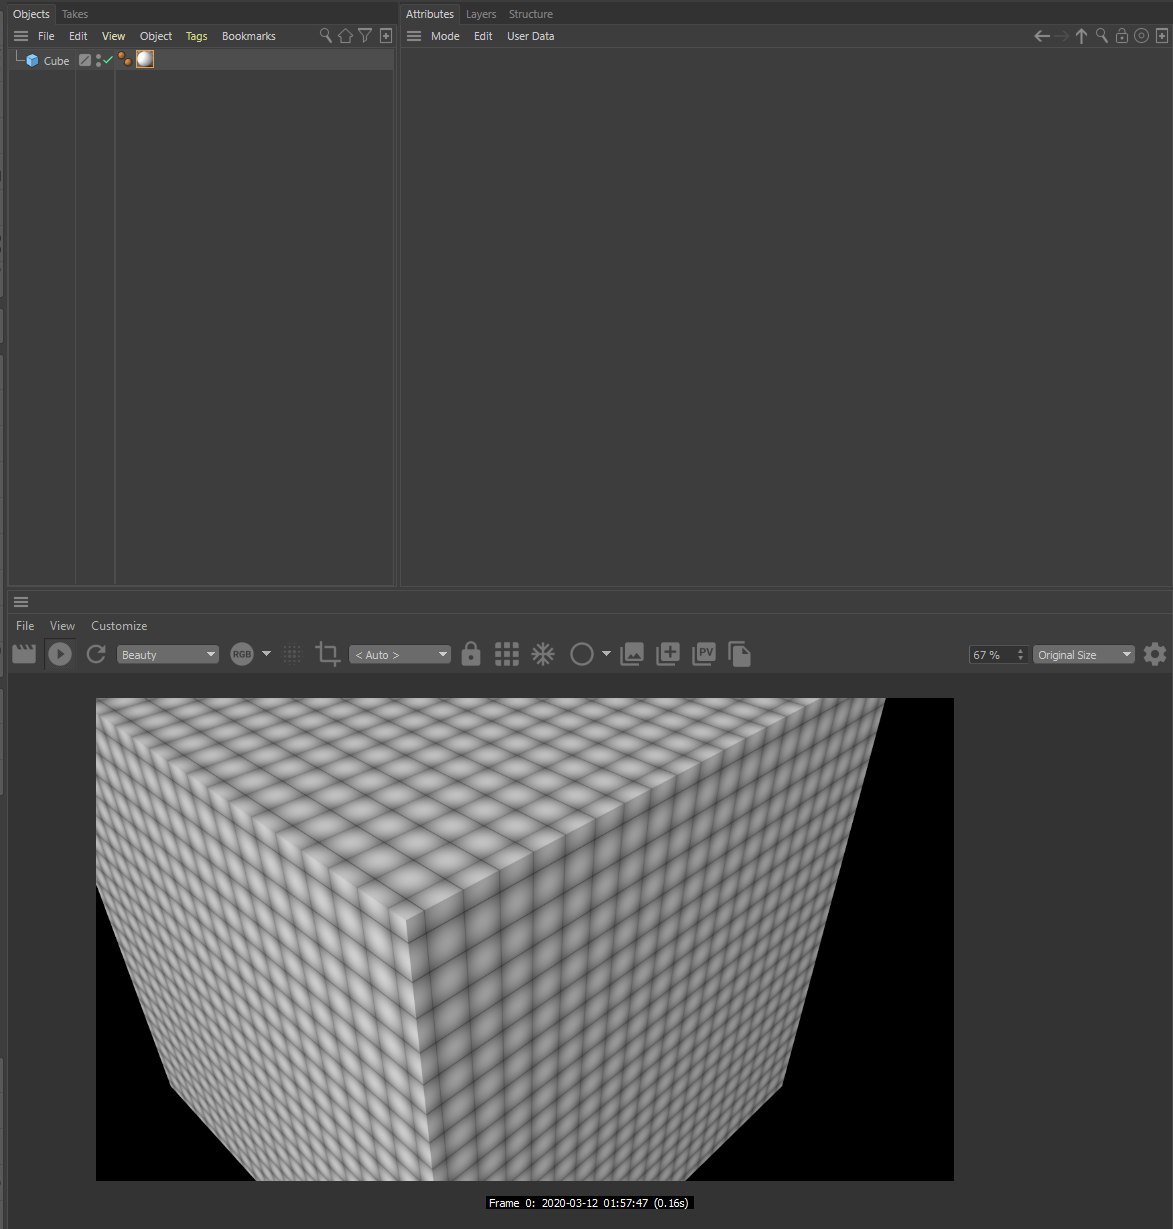Open the filter funnel in Objects panel

366,36
